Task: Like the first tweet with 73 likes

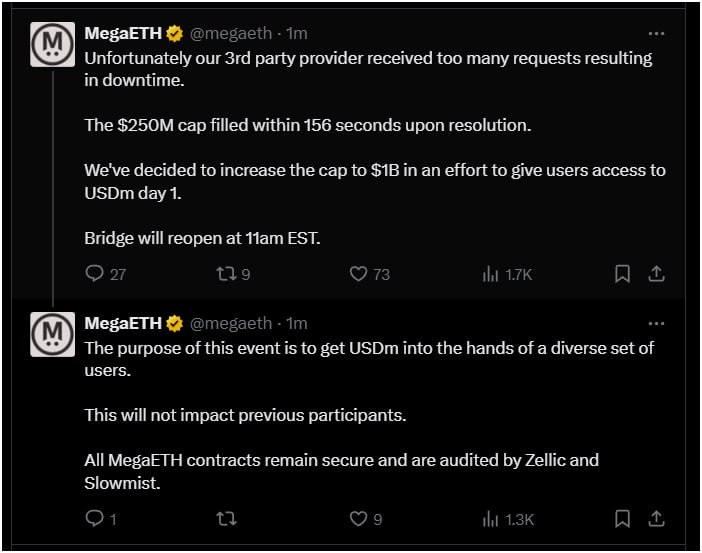Action: pos(358,274)
